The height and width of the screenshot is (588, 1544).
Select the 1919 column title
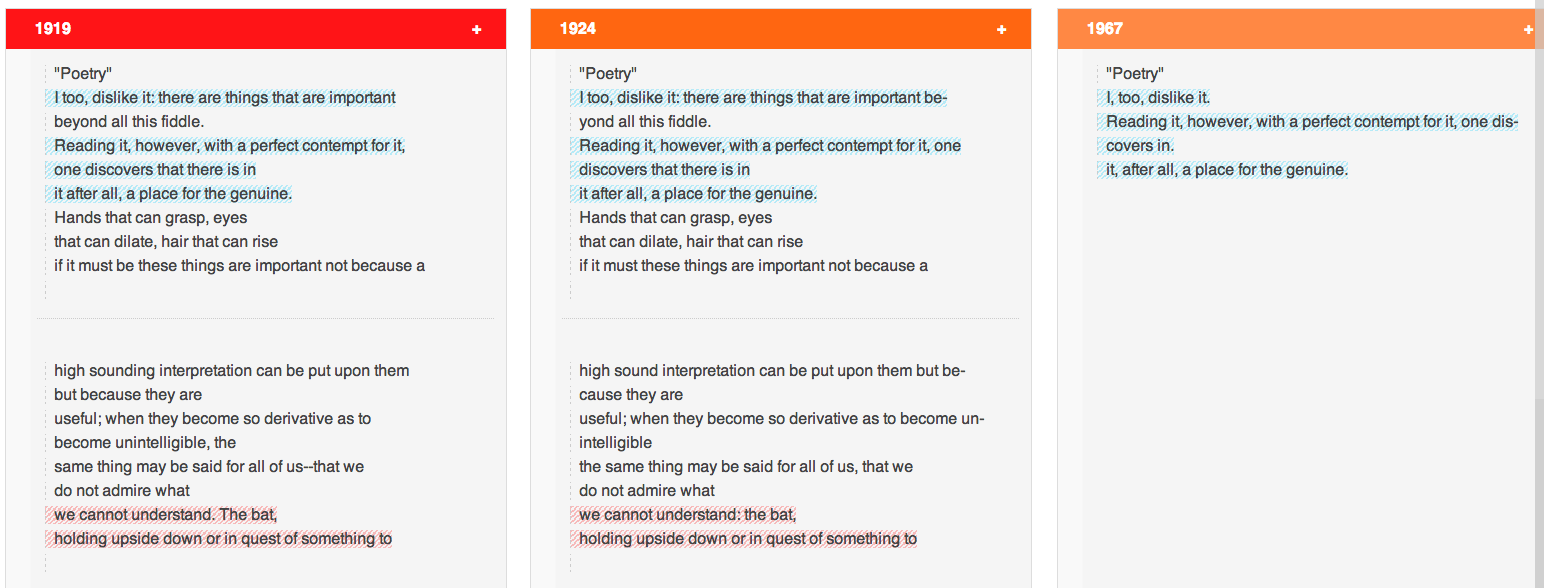tap(53, 29)
